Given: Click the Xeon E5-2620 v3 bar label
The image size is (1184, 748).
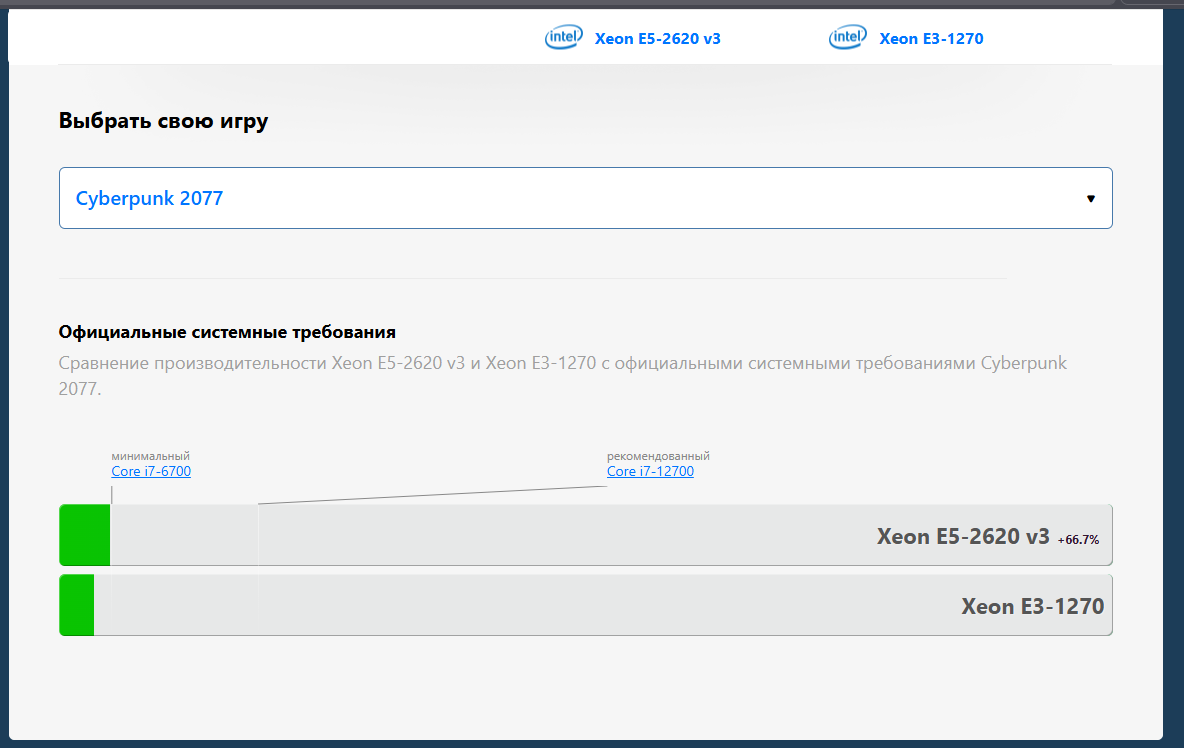Looking at the screenshot, I should coord(963,537).
